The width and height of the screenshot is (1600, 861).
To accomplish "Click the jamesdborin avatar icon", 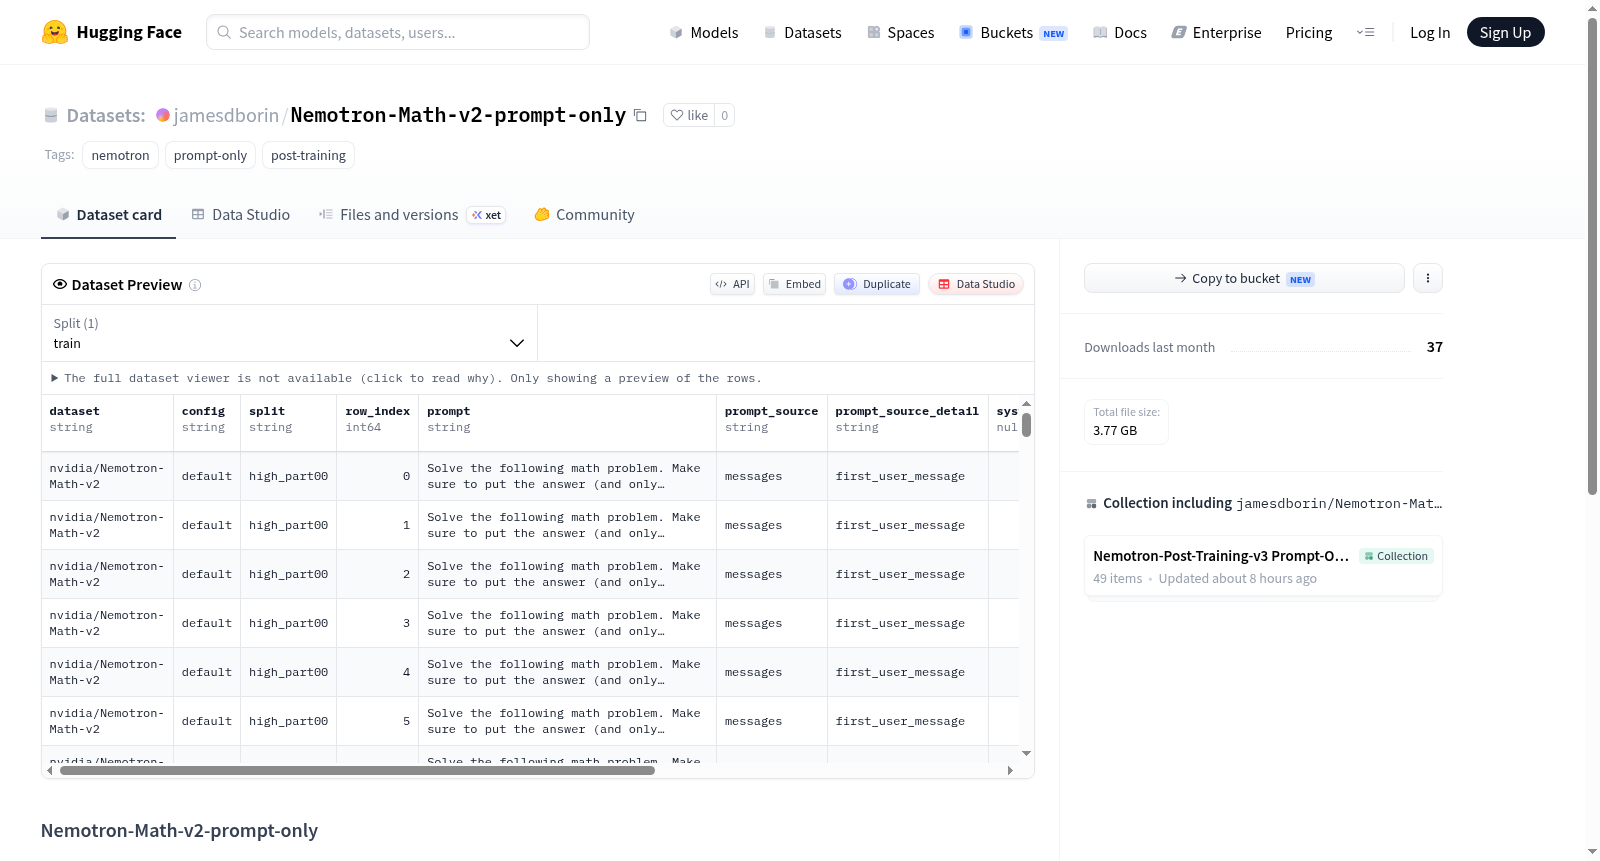I will (163, 115).
